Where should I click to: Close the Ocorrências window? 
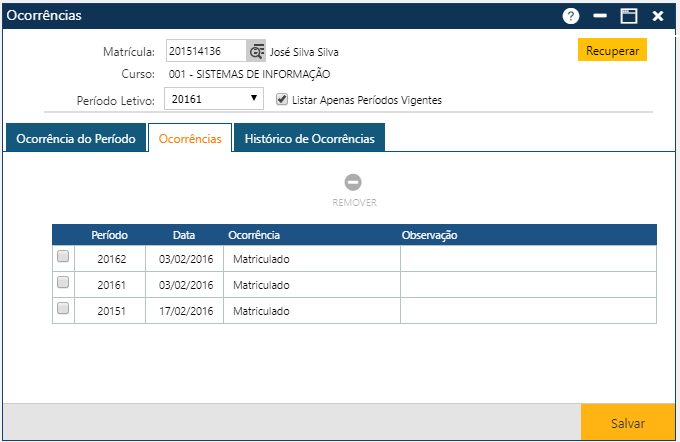click(658, 16)
